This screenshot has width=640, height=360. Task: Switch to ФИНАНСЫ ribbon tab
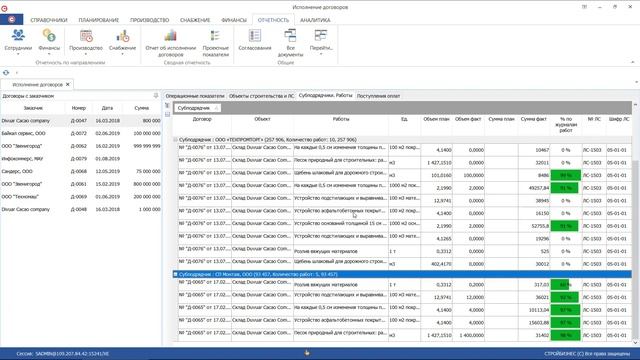point(234,20)
